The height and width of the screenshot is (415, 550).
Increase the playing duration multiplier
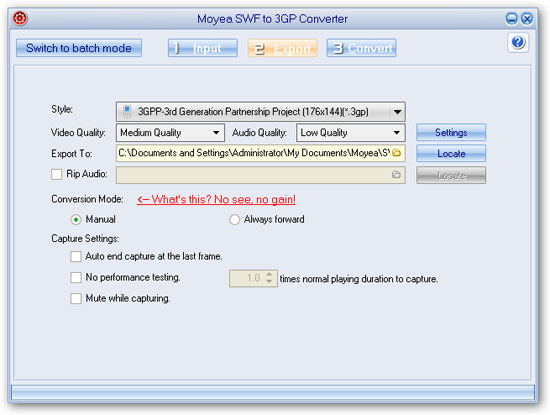click(x=269, y=274)
